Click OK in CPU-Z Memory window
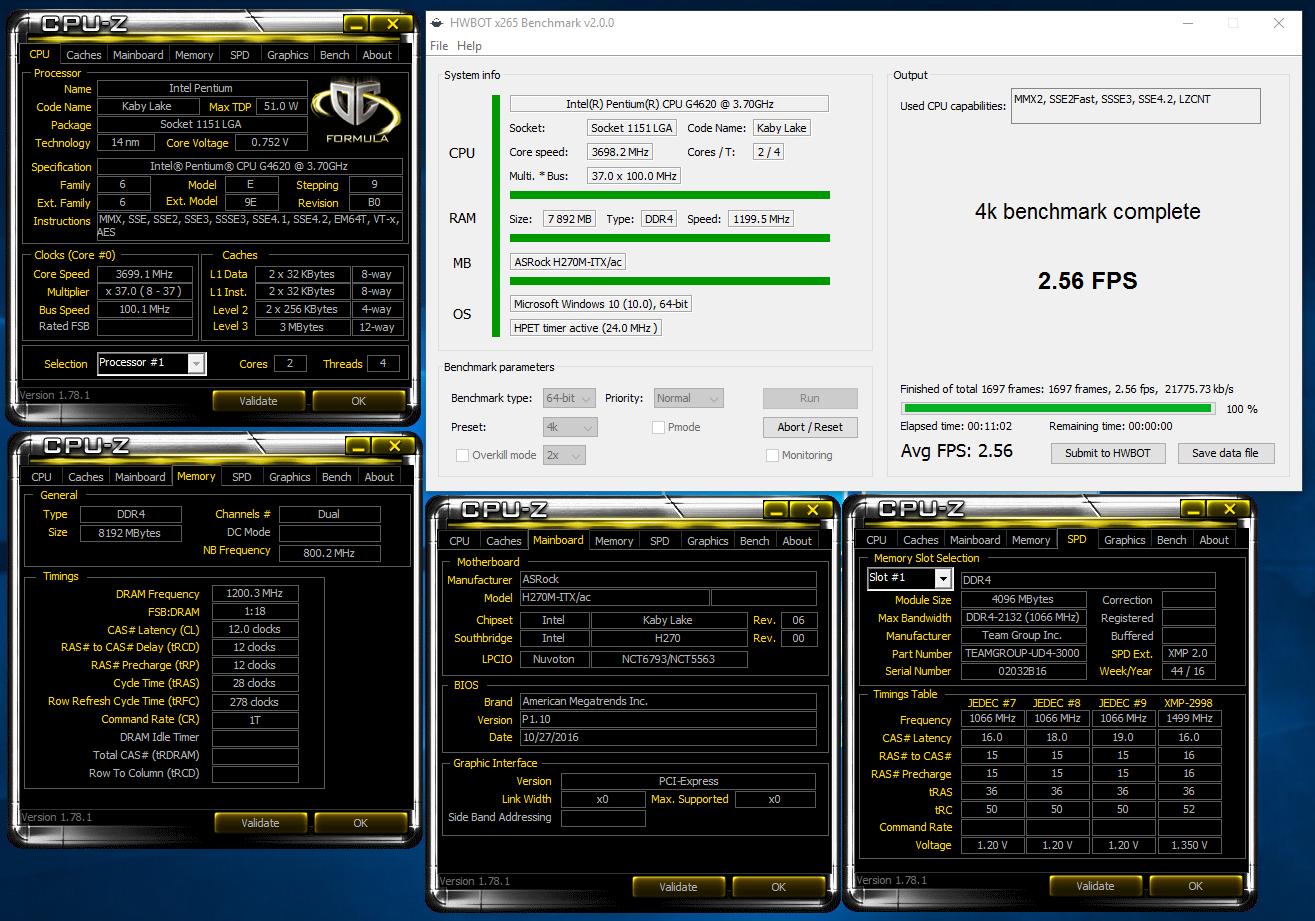The height and width of the screenshot is (921, 1315). pos(361,823)
